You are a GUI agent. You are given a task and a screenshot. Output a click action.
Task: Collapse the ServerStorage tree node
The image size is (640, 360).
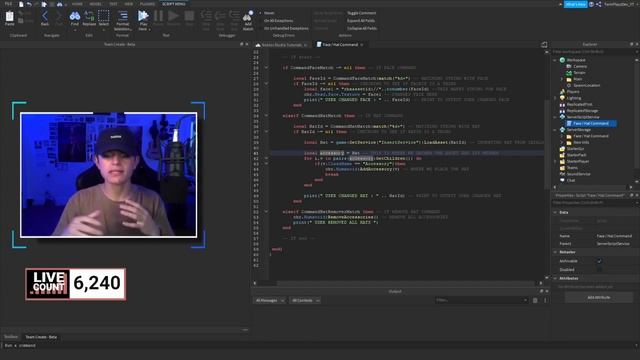[555, 130]
